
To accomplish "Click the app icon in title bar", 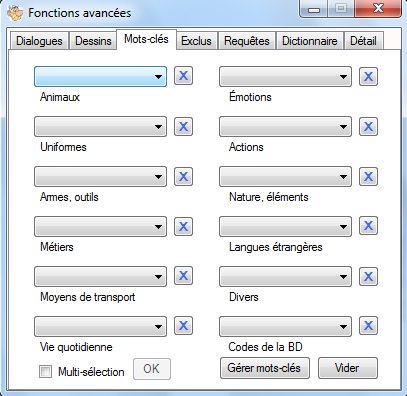I will 15,13.
